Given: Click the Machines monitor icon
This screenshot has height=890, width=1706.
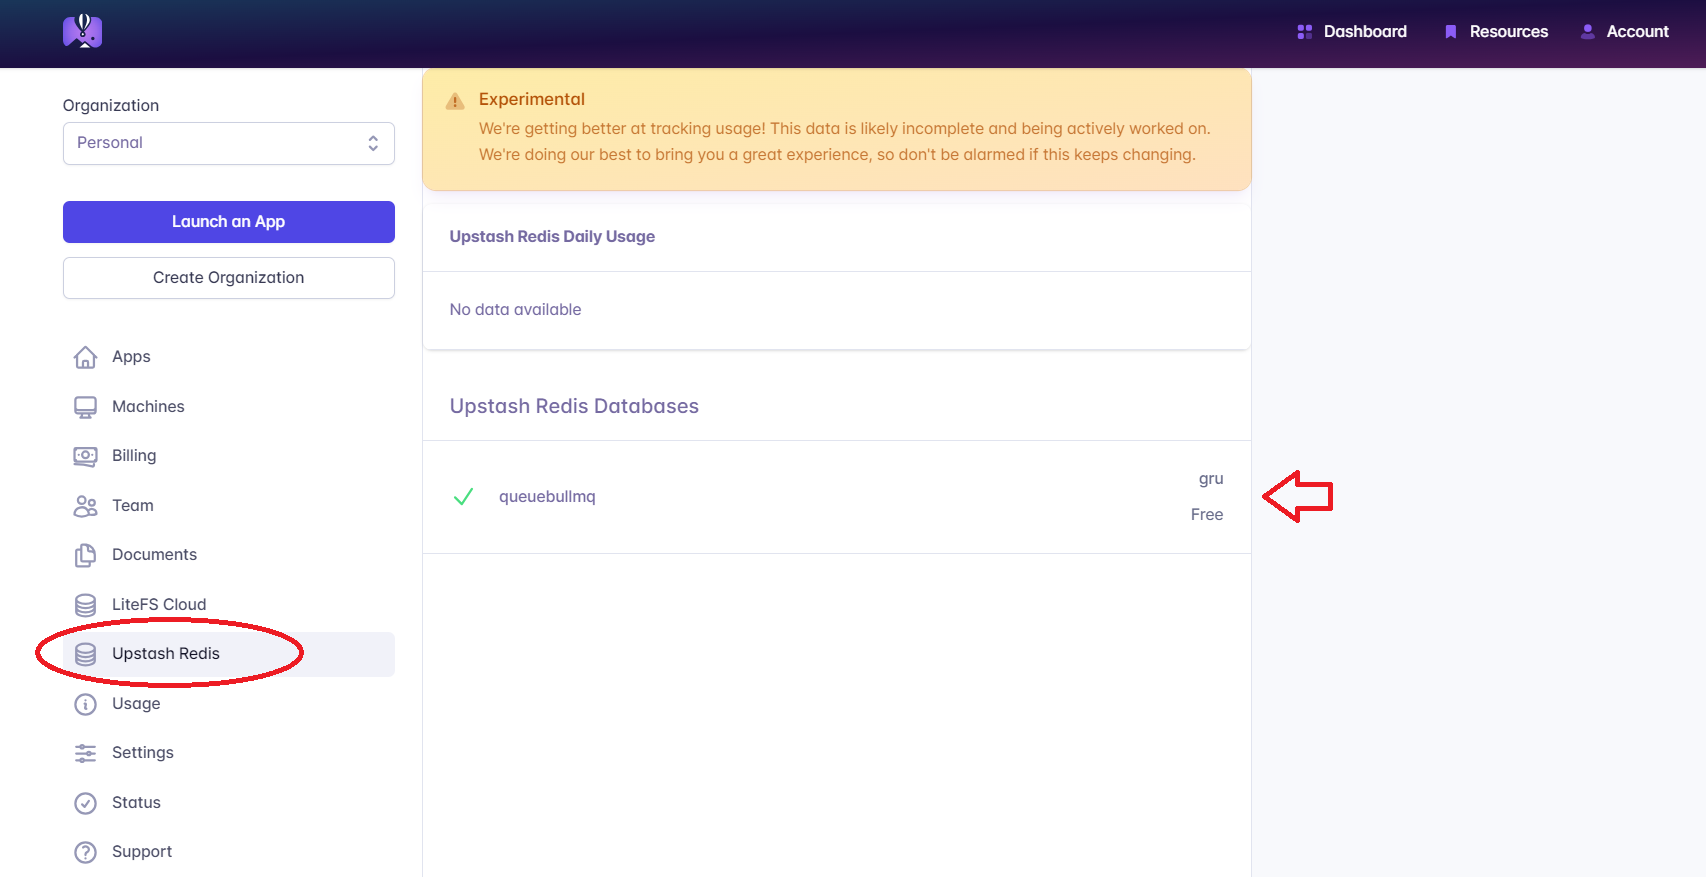Looking at the screenshot, I should (86, 407).
